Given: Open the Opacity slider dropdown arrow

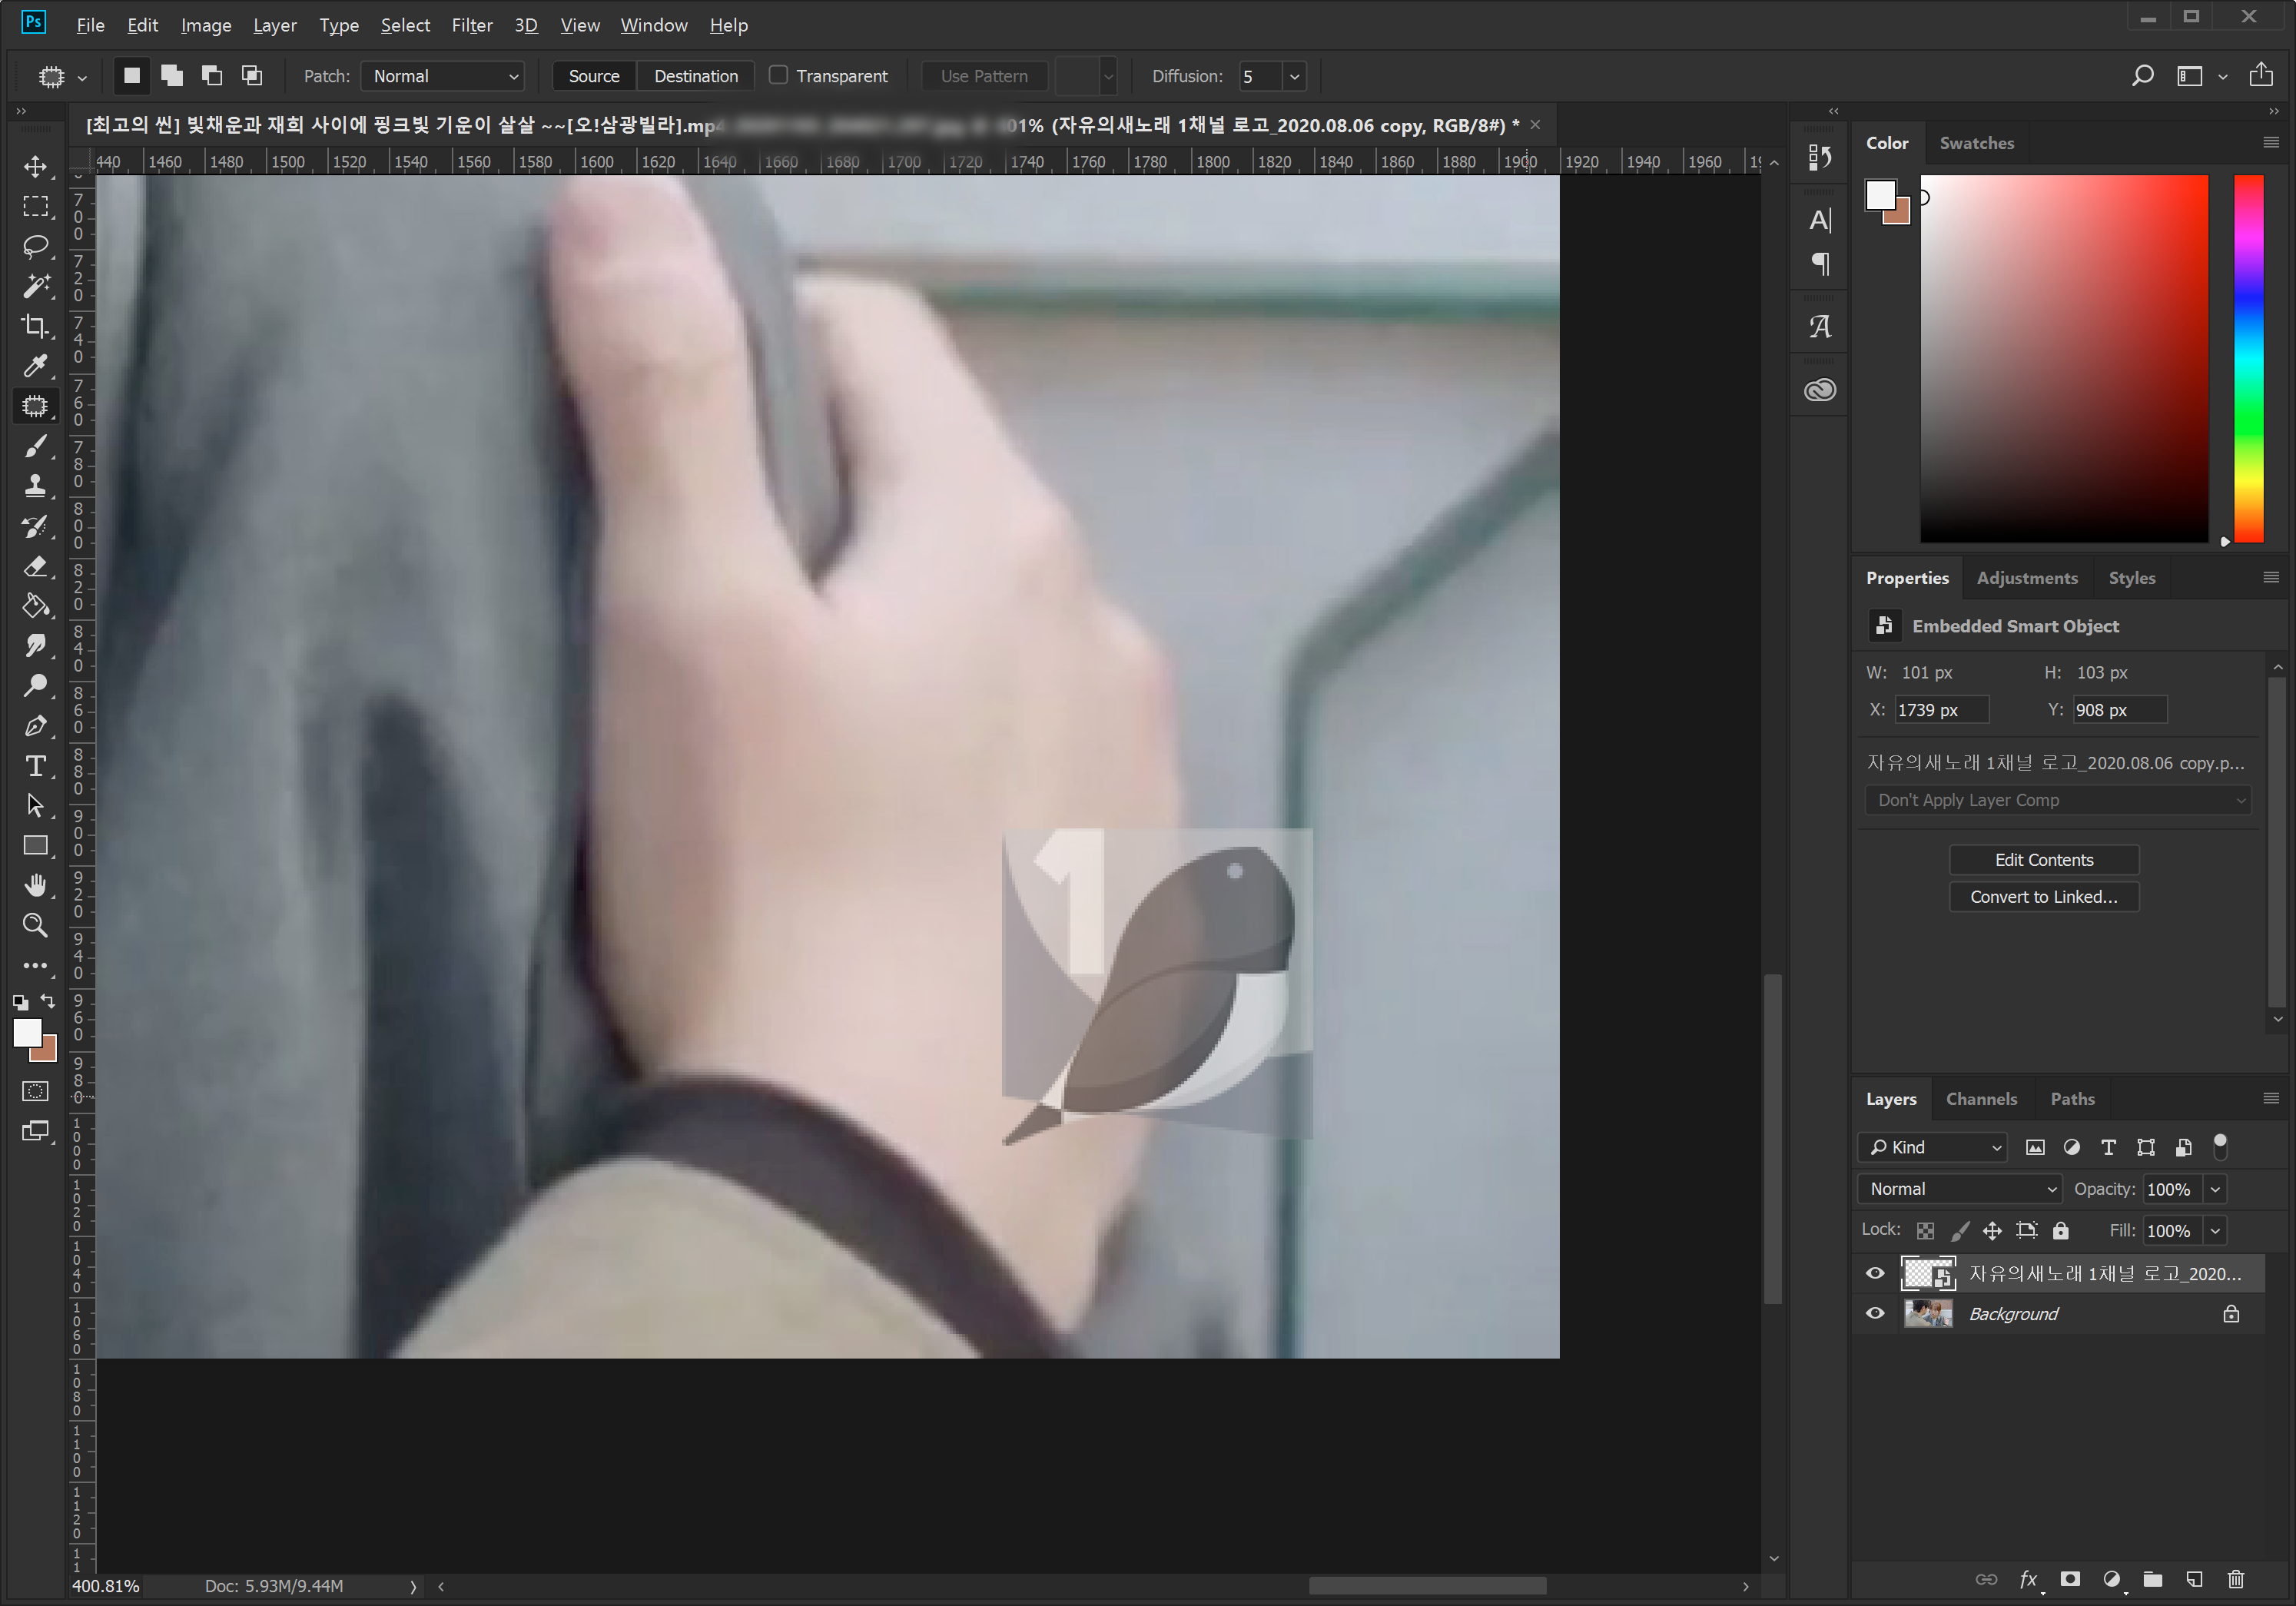Looking at the screenshot, I should [x=2216, y=1189].
